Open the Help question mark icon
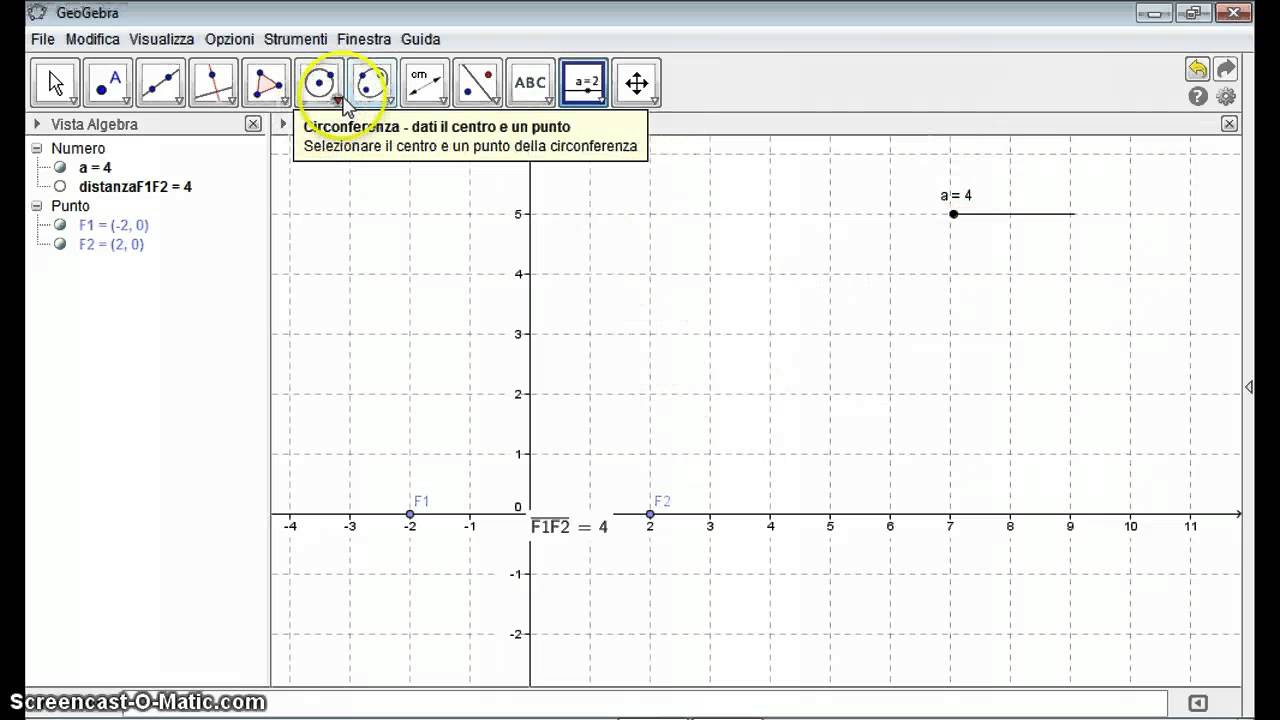This screenshot has width=1280, height=720. click(x=1198, y=97)
